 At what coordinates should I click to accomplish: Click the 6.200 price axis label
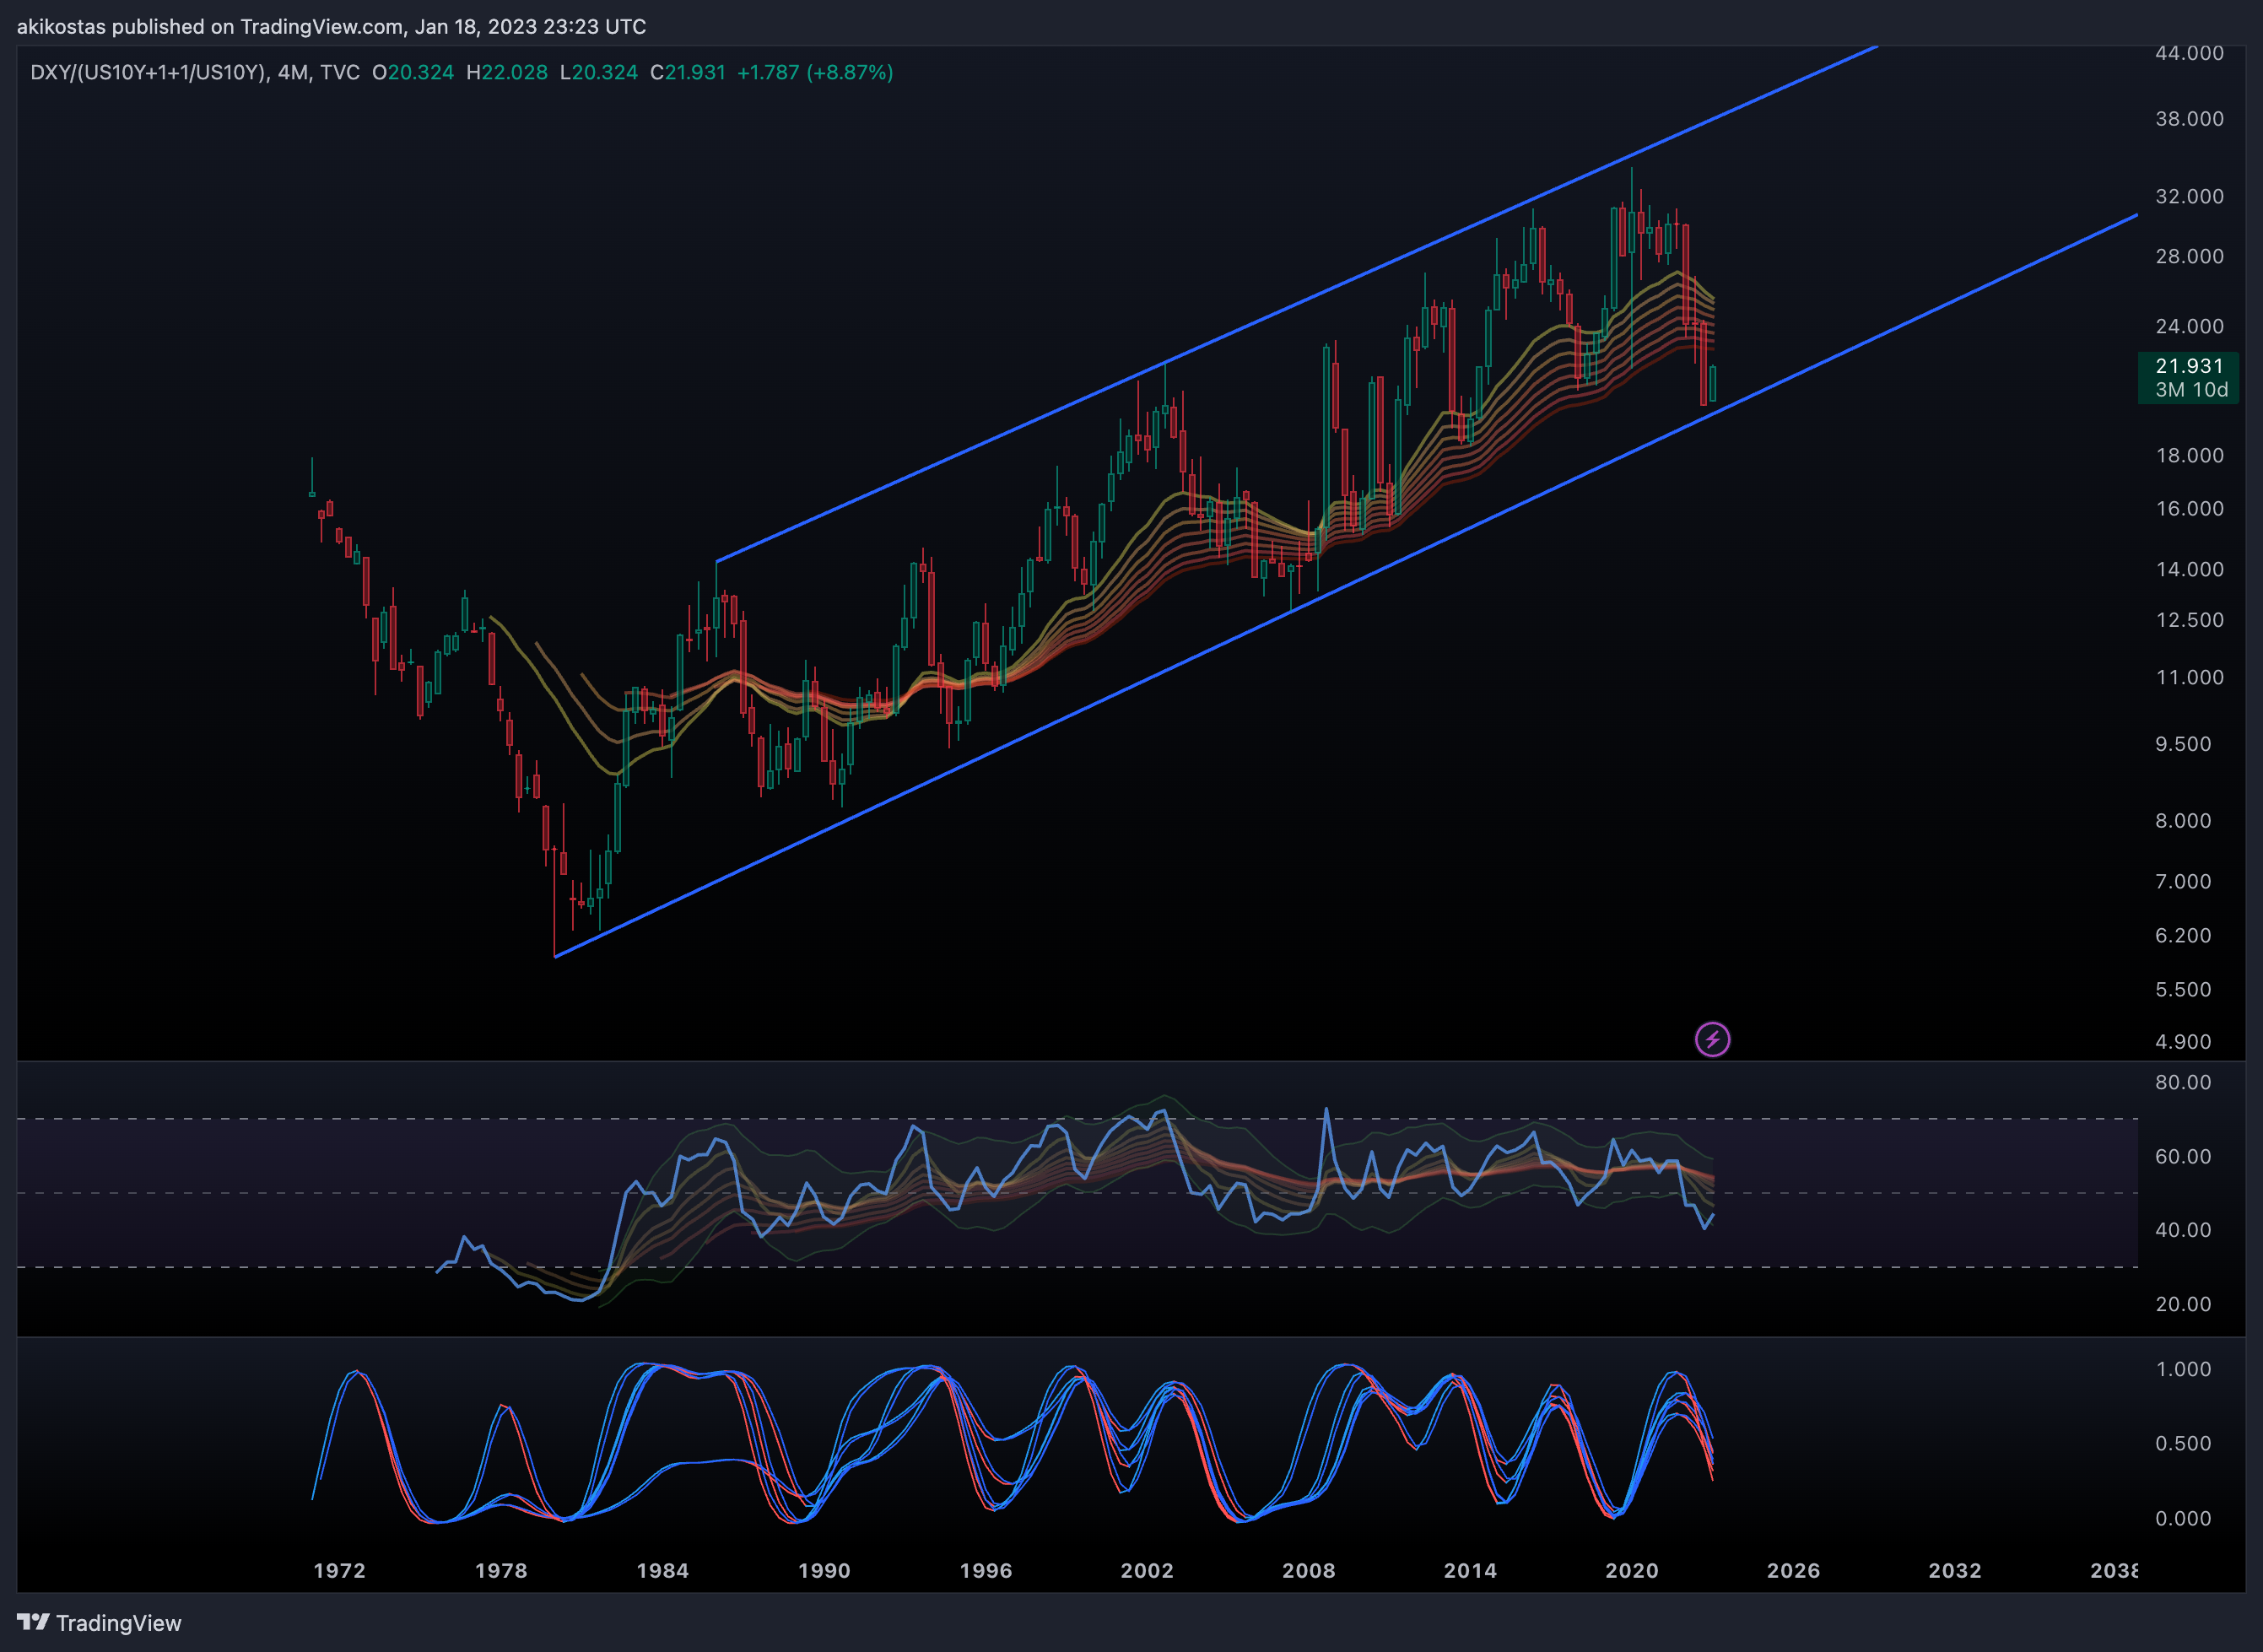click(x=2183, y=935)
